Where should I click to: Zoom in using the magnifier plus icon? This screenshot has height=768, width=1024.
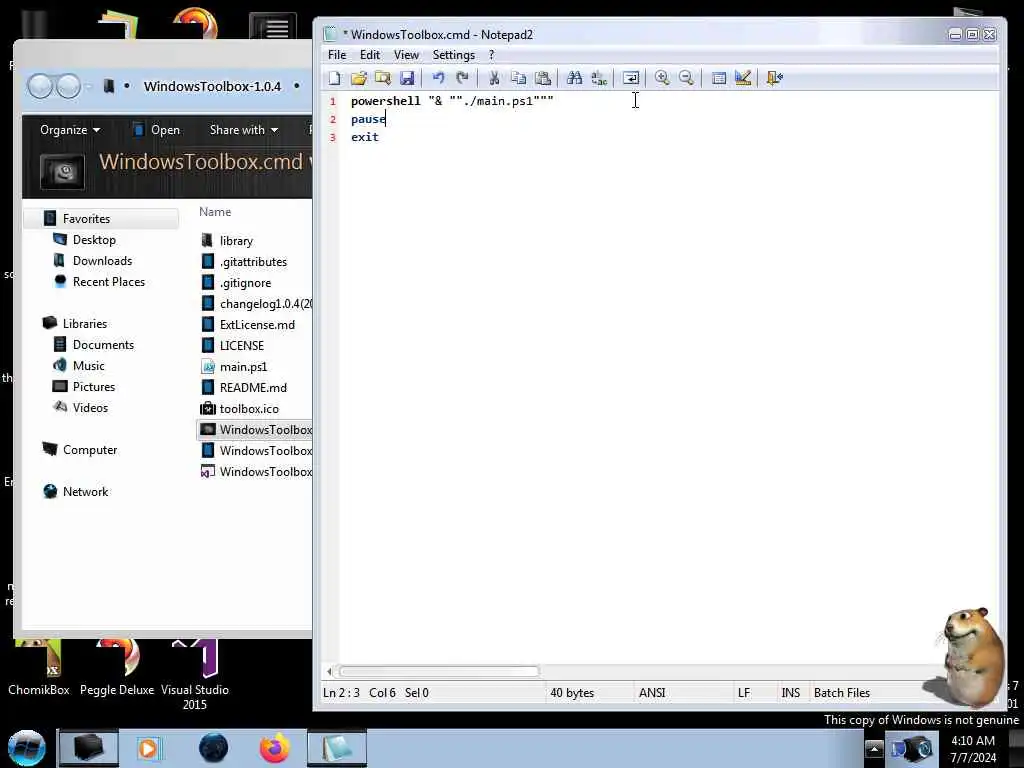pos(662,78)
